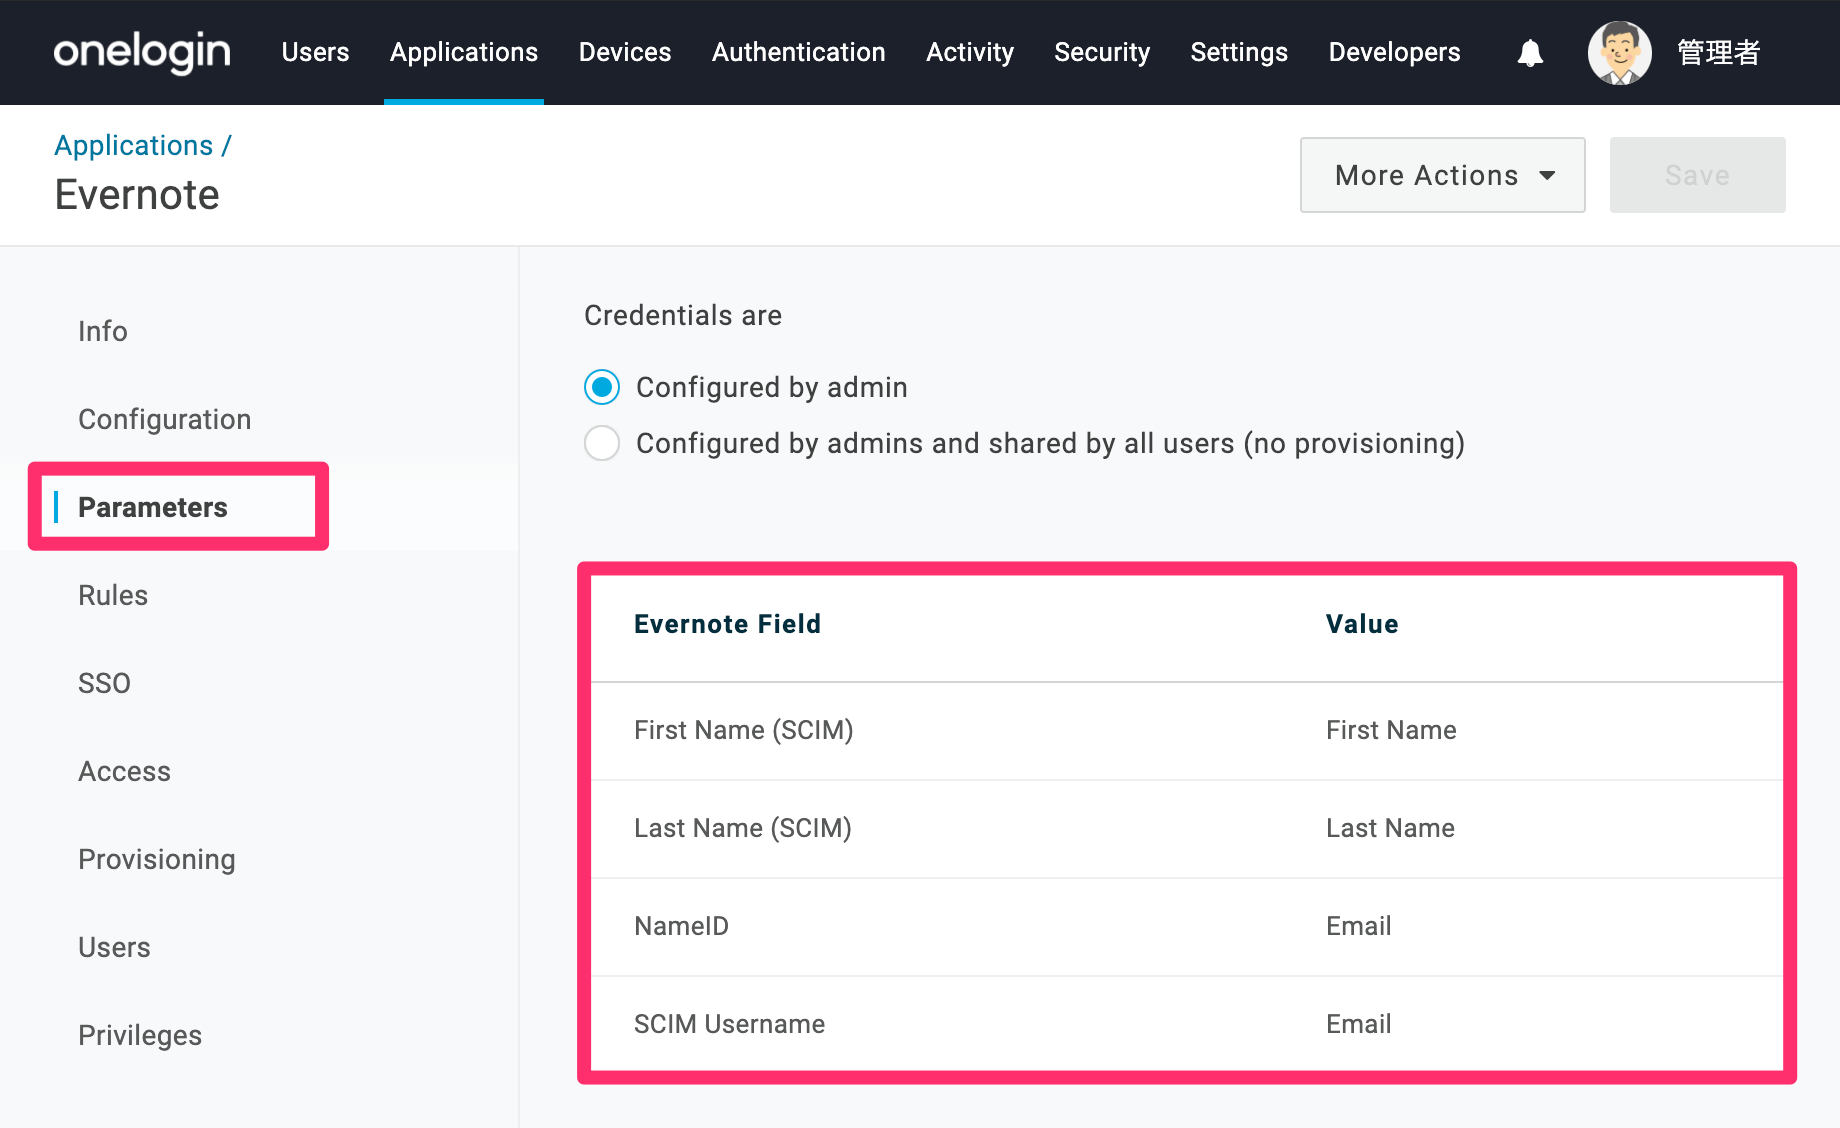The height and width of the screenshot is (1128, 1840).
Task: Click the Save button
Action: [1697, 175]
